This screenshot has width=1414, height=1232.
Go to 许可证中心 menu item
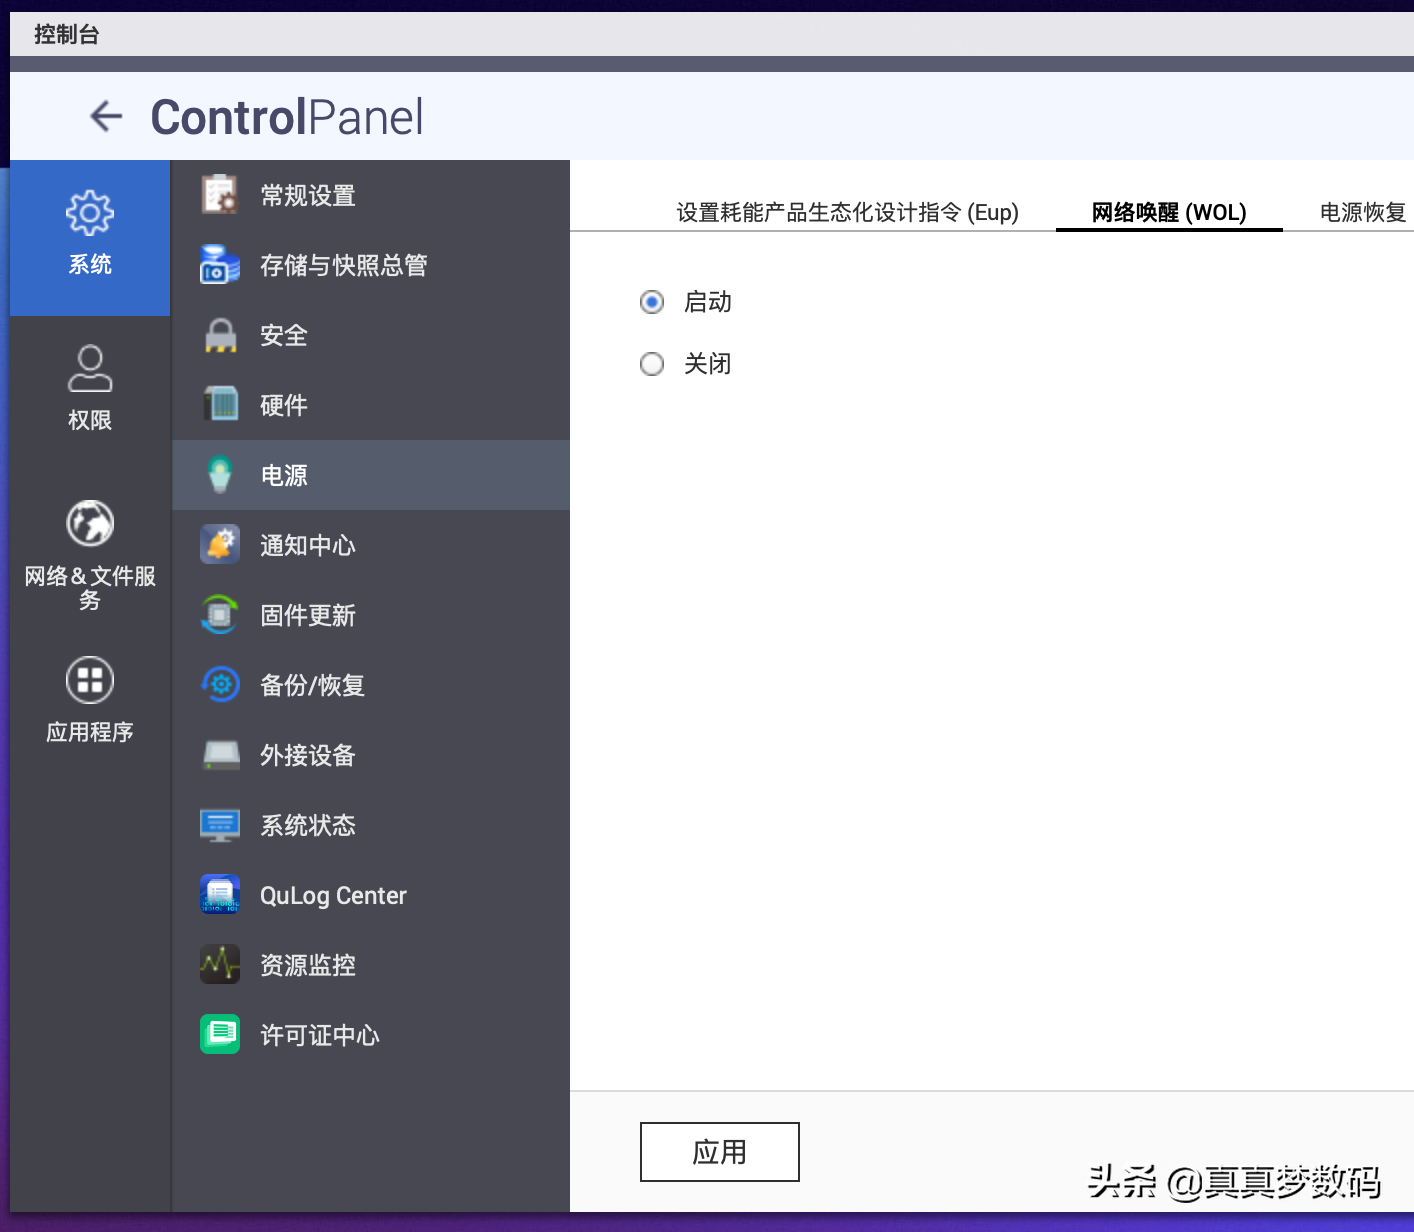pyautogui.click(x=320, y=1035)
